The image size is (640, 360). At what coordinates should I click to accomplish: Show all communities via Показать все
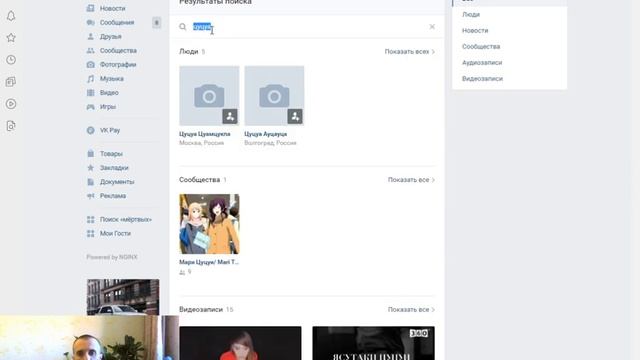click(x=411, y=180)
